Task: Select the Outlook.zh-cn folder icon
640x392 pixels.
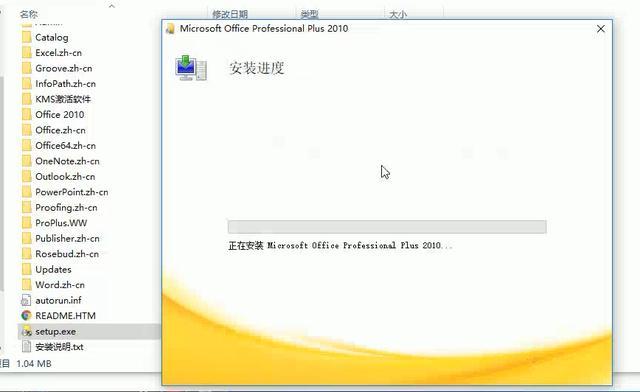Action: [27, 177]
